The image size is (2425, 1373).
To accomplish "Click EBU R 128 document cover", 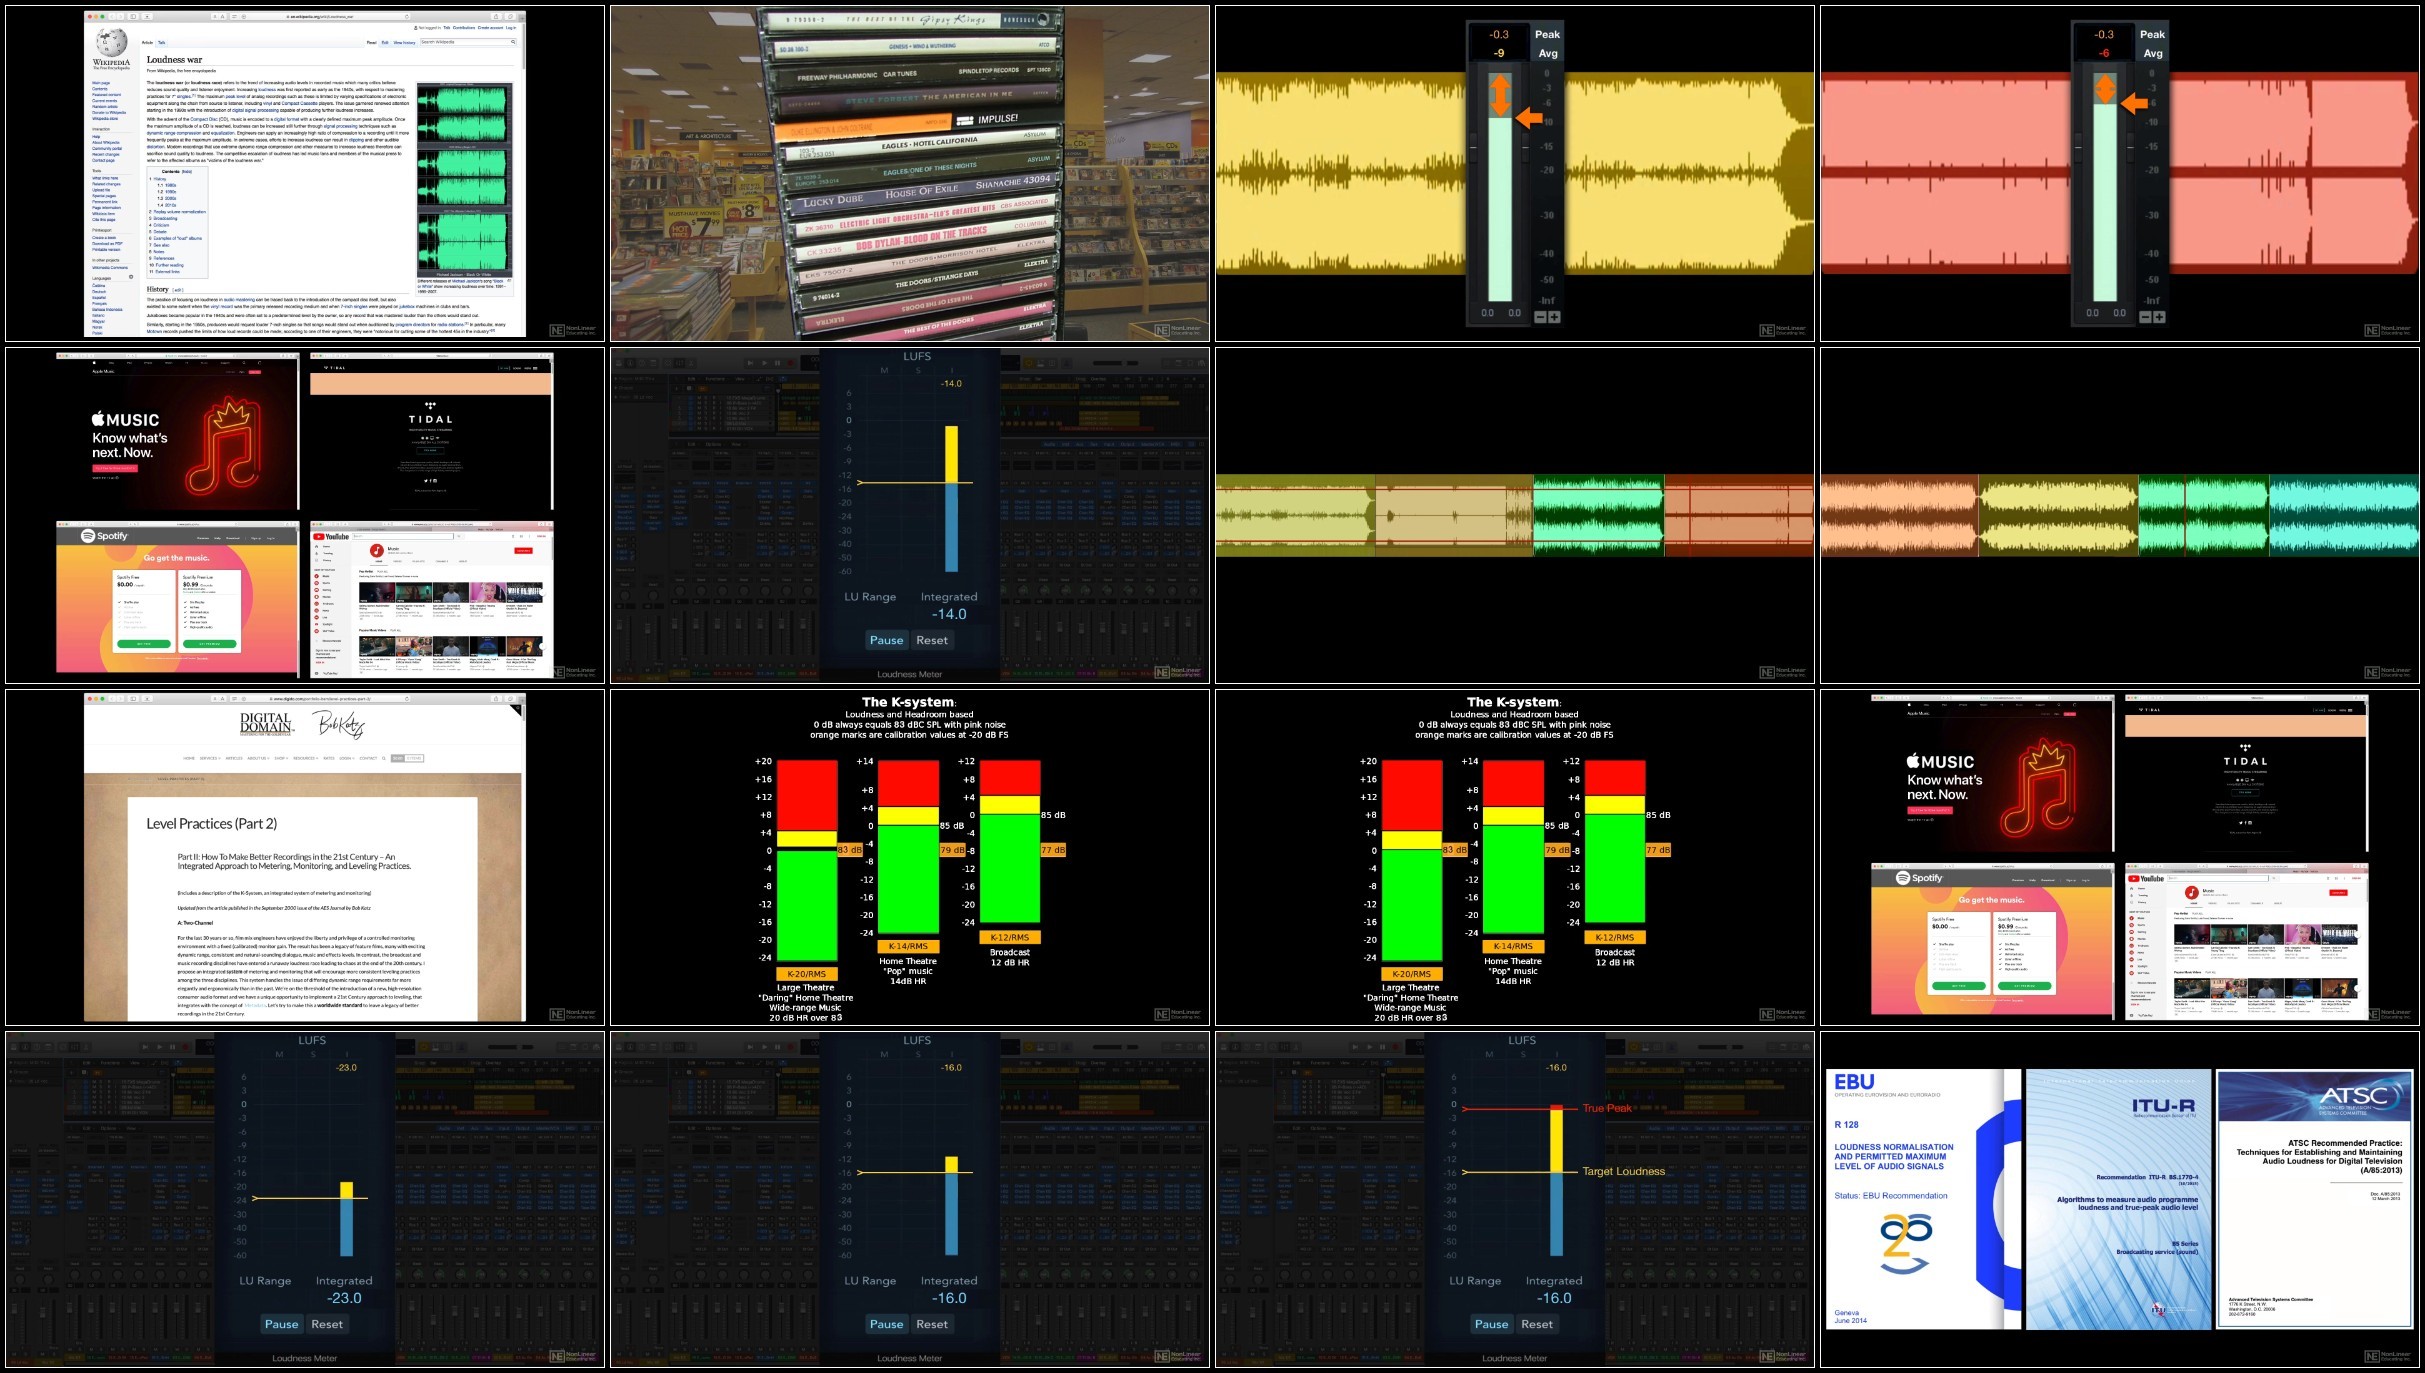I will (1922, 1199).
